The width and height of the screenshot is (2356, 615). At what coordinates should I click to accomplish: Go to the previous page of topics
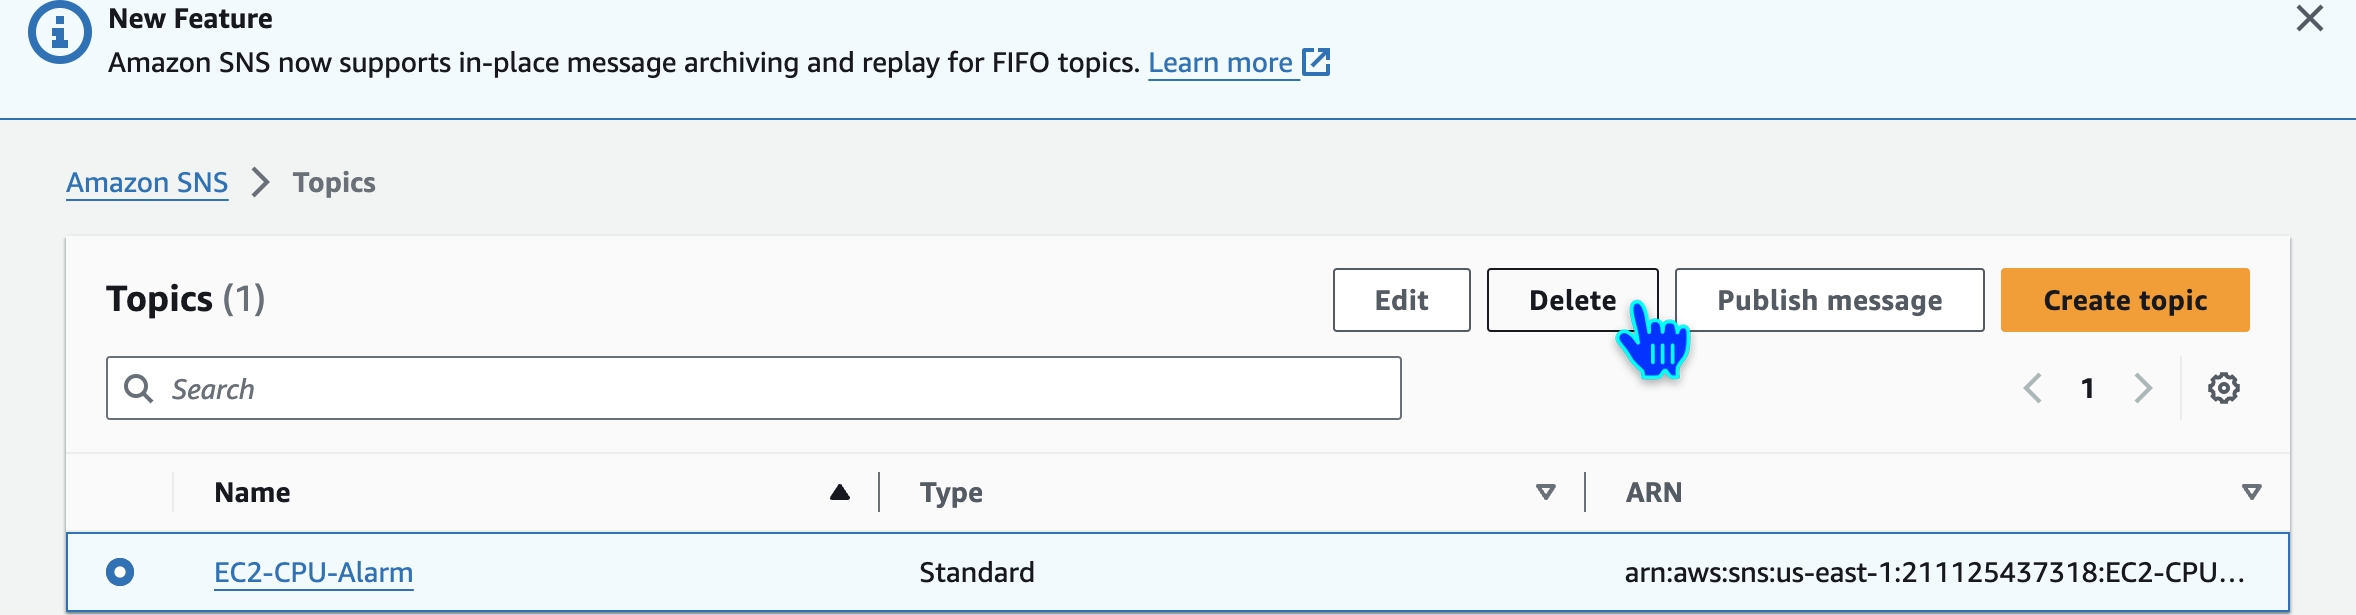click(2032, 388)
